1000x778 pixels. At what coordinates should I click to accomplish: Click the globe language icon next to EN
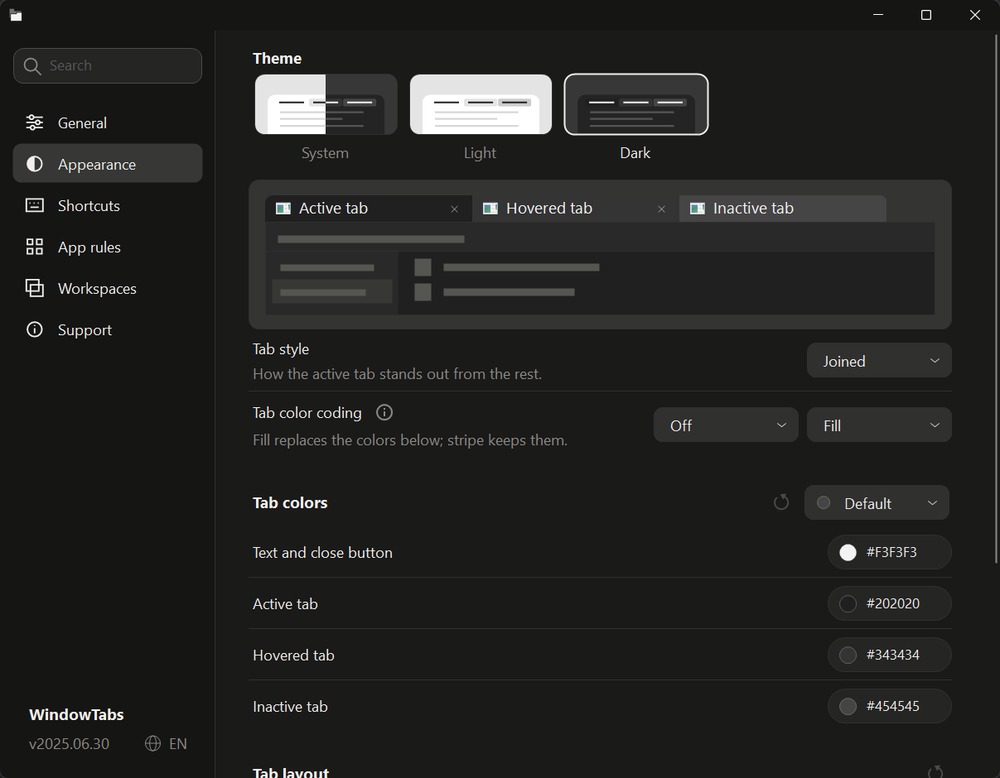(153, 744)
